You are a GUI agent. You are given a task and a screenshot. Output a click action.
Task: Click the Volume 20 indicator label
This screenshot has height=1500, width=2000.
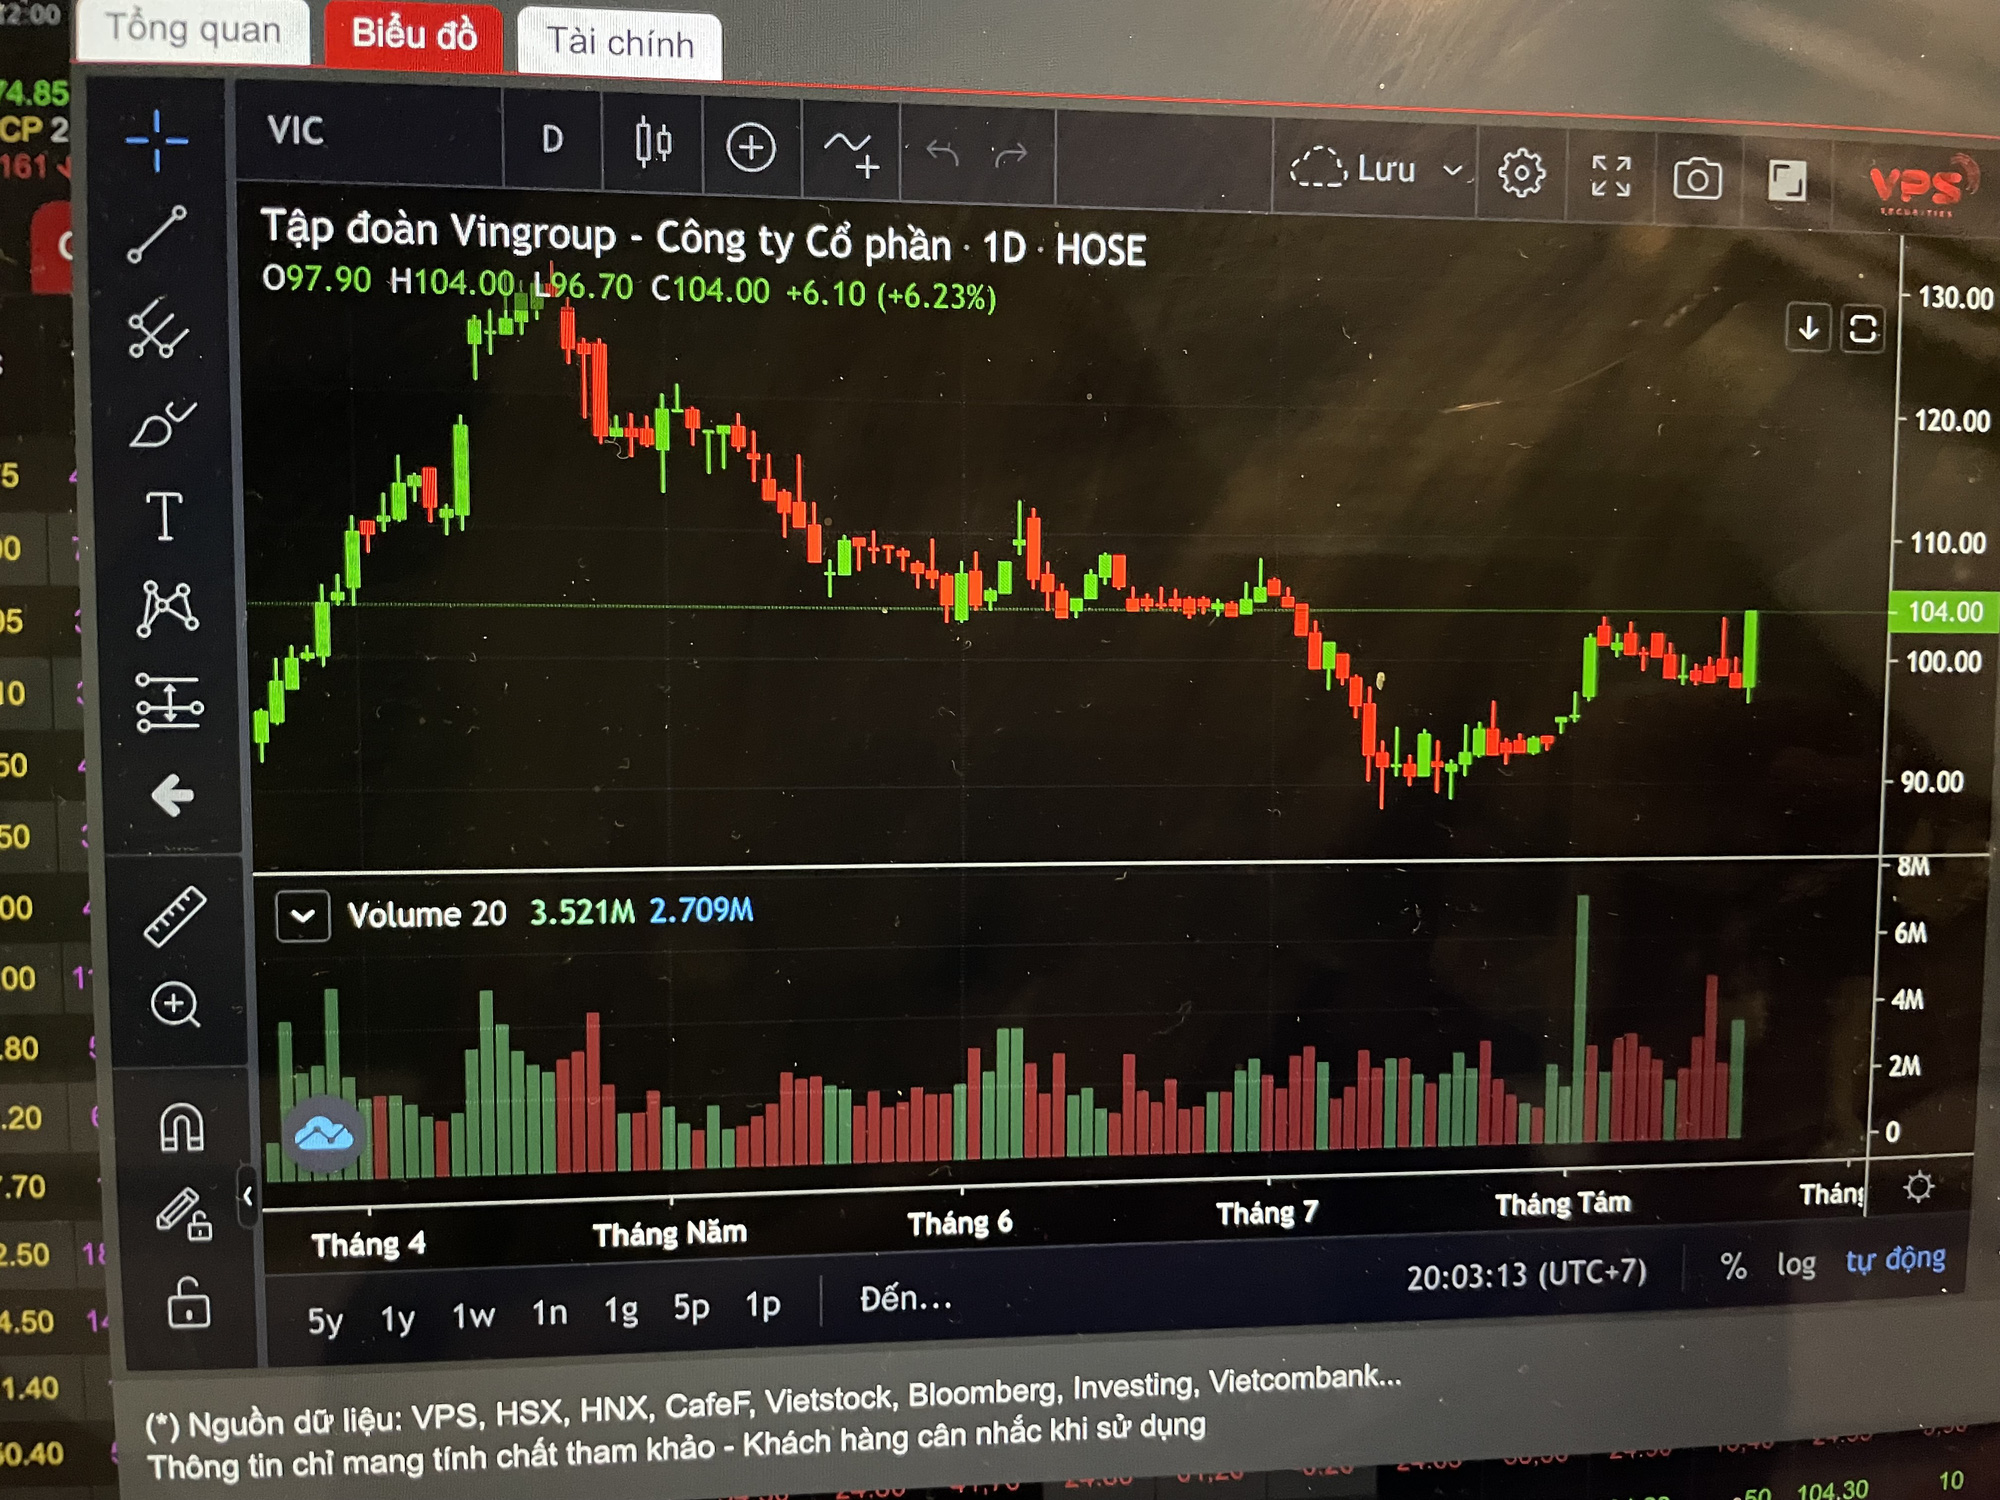point(427,914)
